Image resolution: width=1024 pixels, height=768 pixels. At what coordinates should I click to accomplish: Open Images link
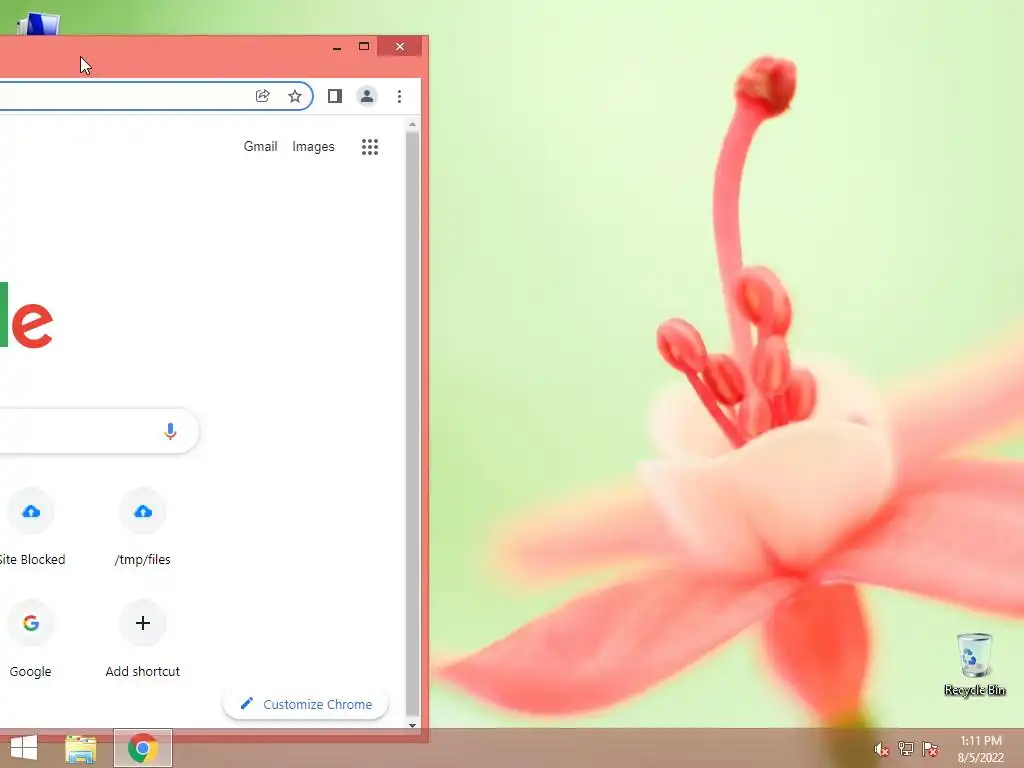pyautogui.click(x=313, y=146)
